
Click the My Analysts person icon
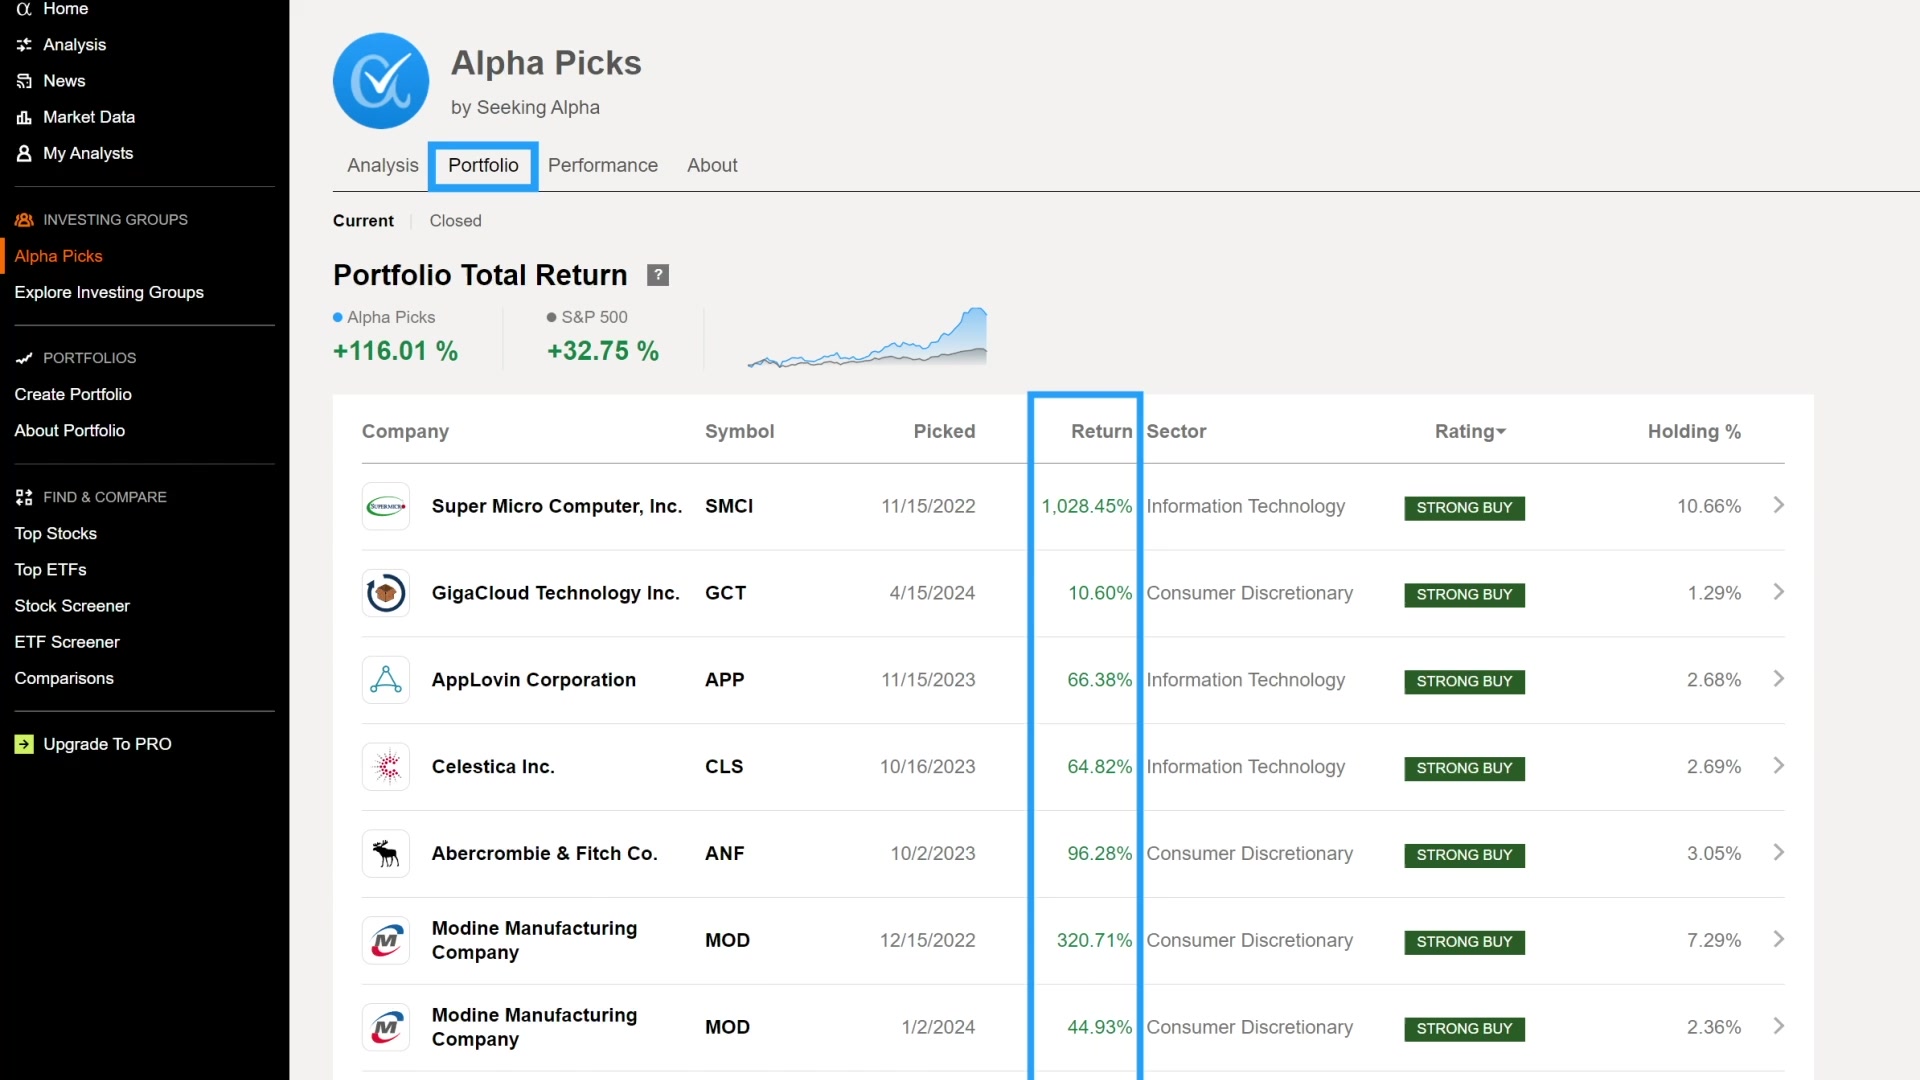[24, 153]
